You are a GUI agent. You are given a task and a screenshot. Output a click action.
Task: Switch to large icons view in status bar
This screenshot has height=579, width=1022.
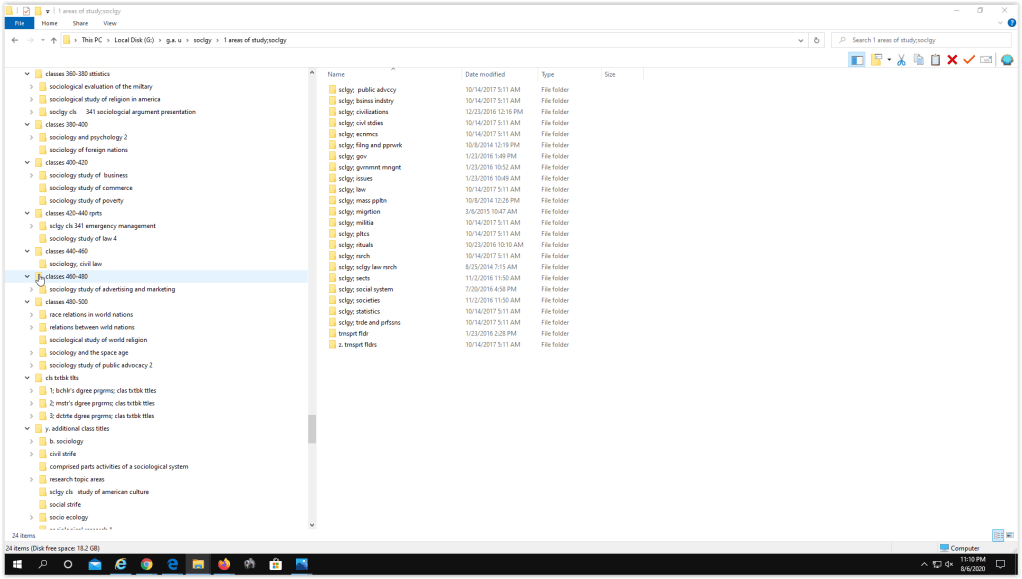pos(1009,536)
